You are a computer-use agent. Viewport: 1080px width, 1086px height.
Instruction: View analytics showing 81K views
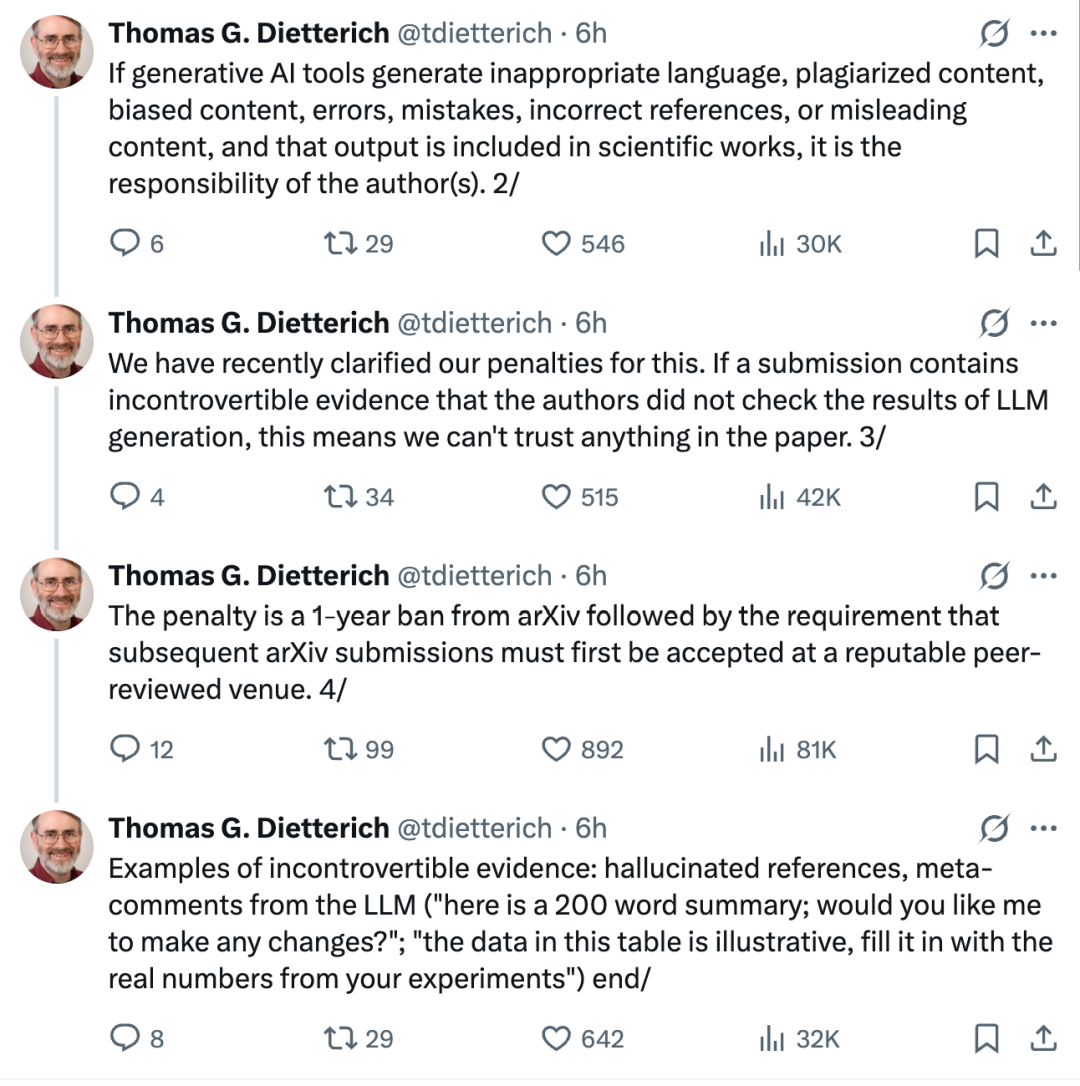[x=799, y=749]
